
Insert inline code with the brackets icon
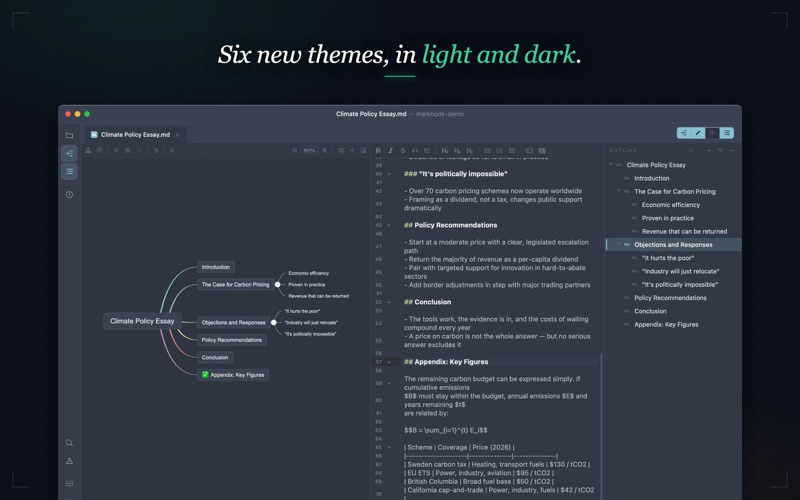click(x=415, y=151)
